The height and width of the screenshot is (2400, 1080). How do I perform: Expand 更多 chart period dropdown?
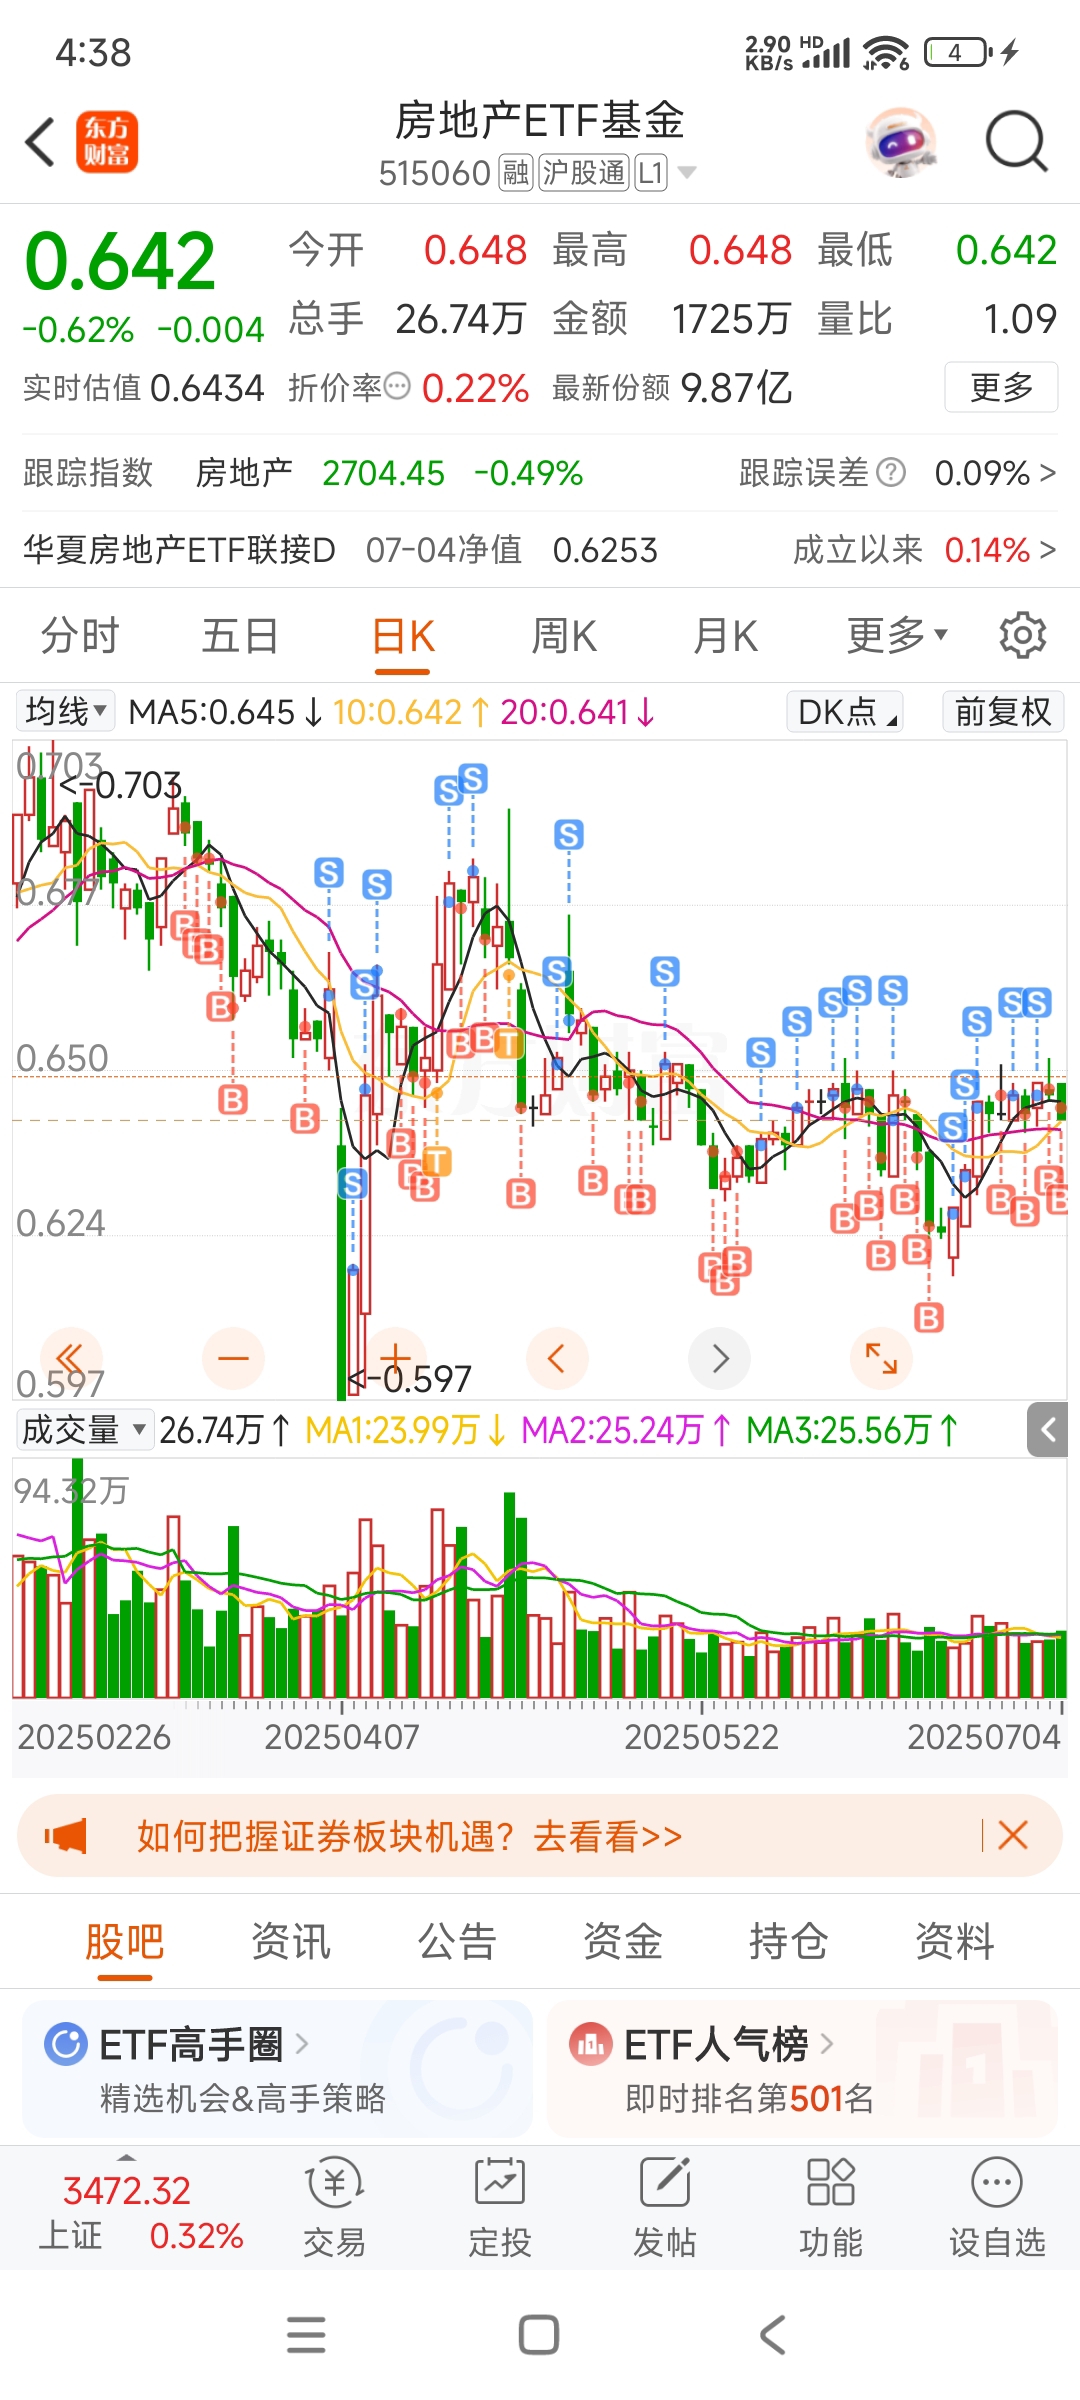pyautogui.click(x=896, y=635)
